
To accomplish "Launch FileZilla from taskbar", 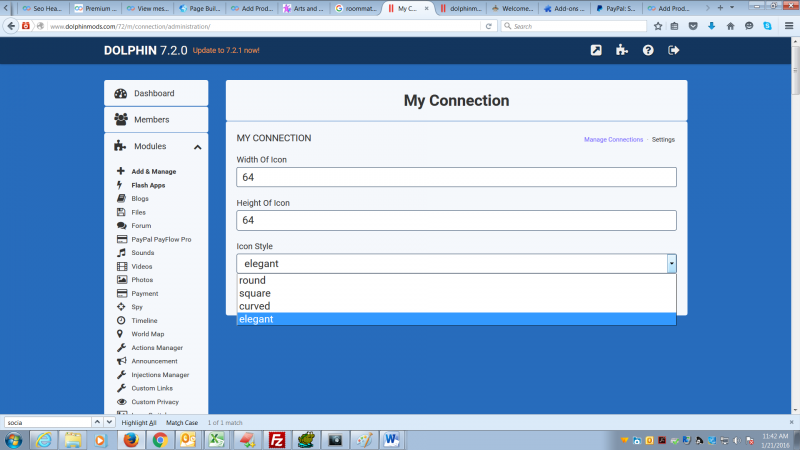I will (277, 440).
